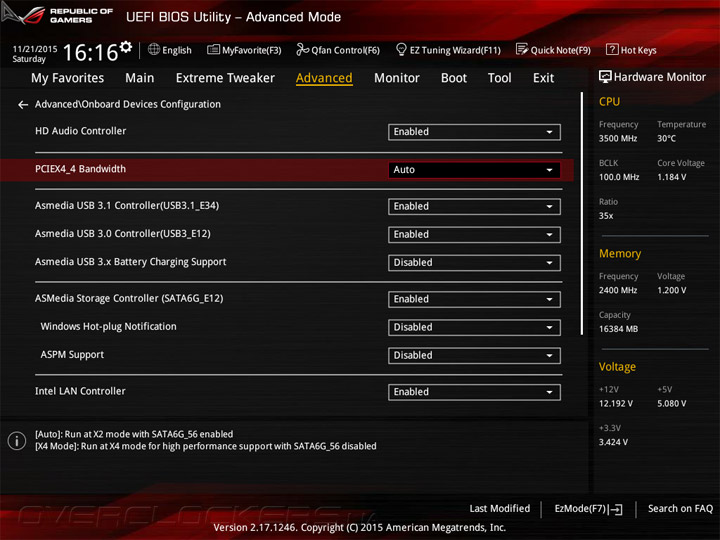Click the vertical scrollbar of settings list
720x540 pixels.
point(582,214)
